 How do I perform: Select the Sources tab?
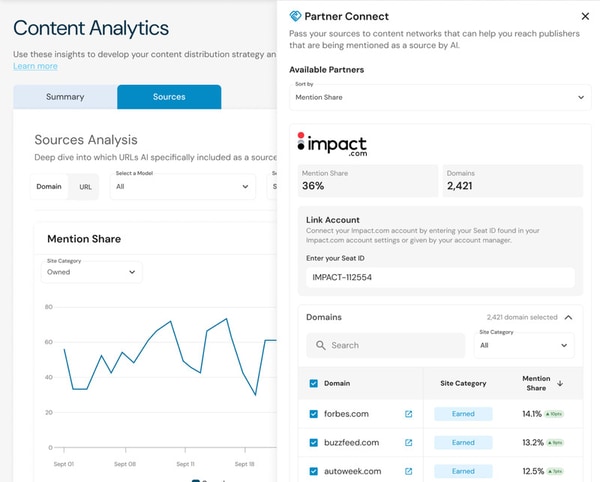[169, 97]
